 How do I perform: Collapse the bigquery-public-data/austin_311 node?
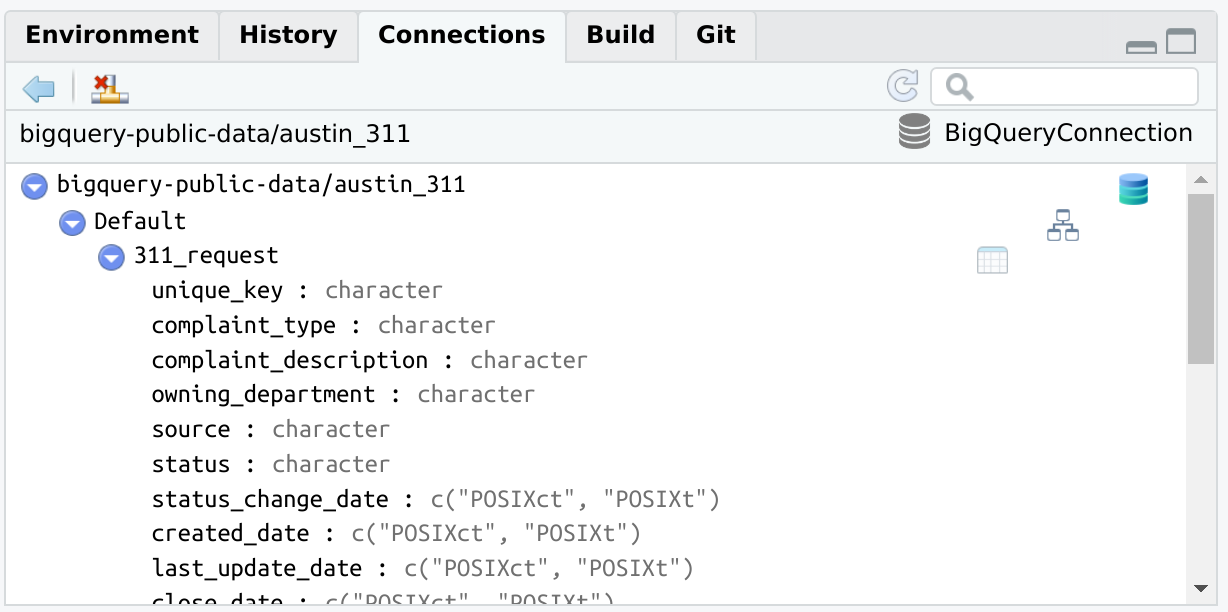35,186
